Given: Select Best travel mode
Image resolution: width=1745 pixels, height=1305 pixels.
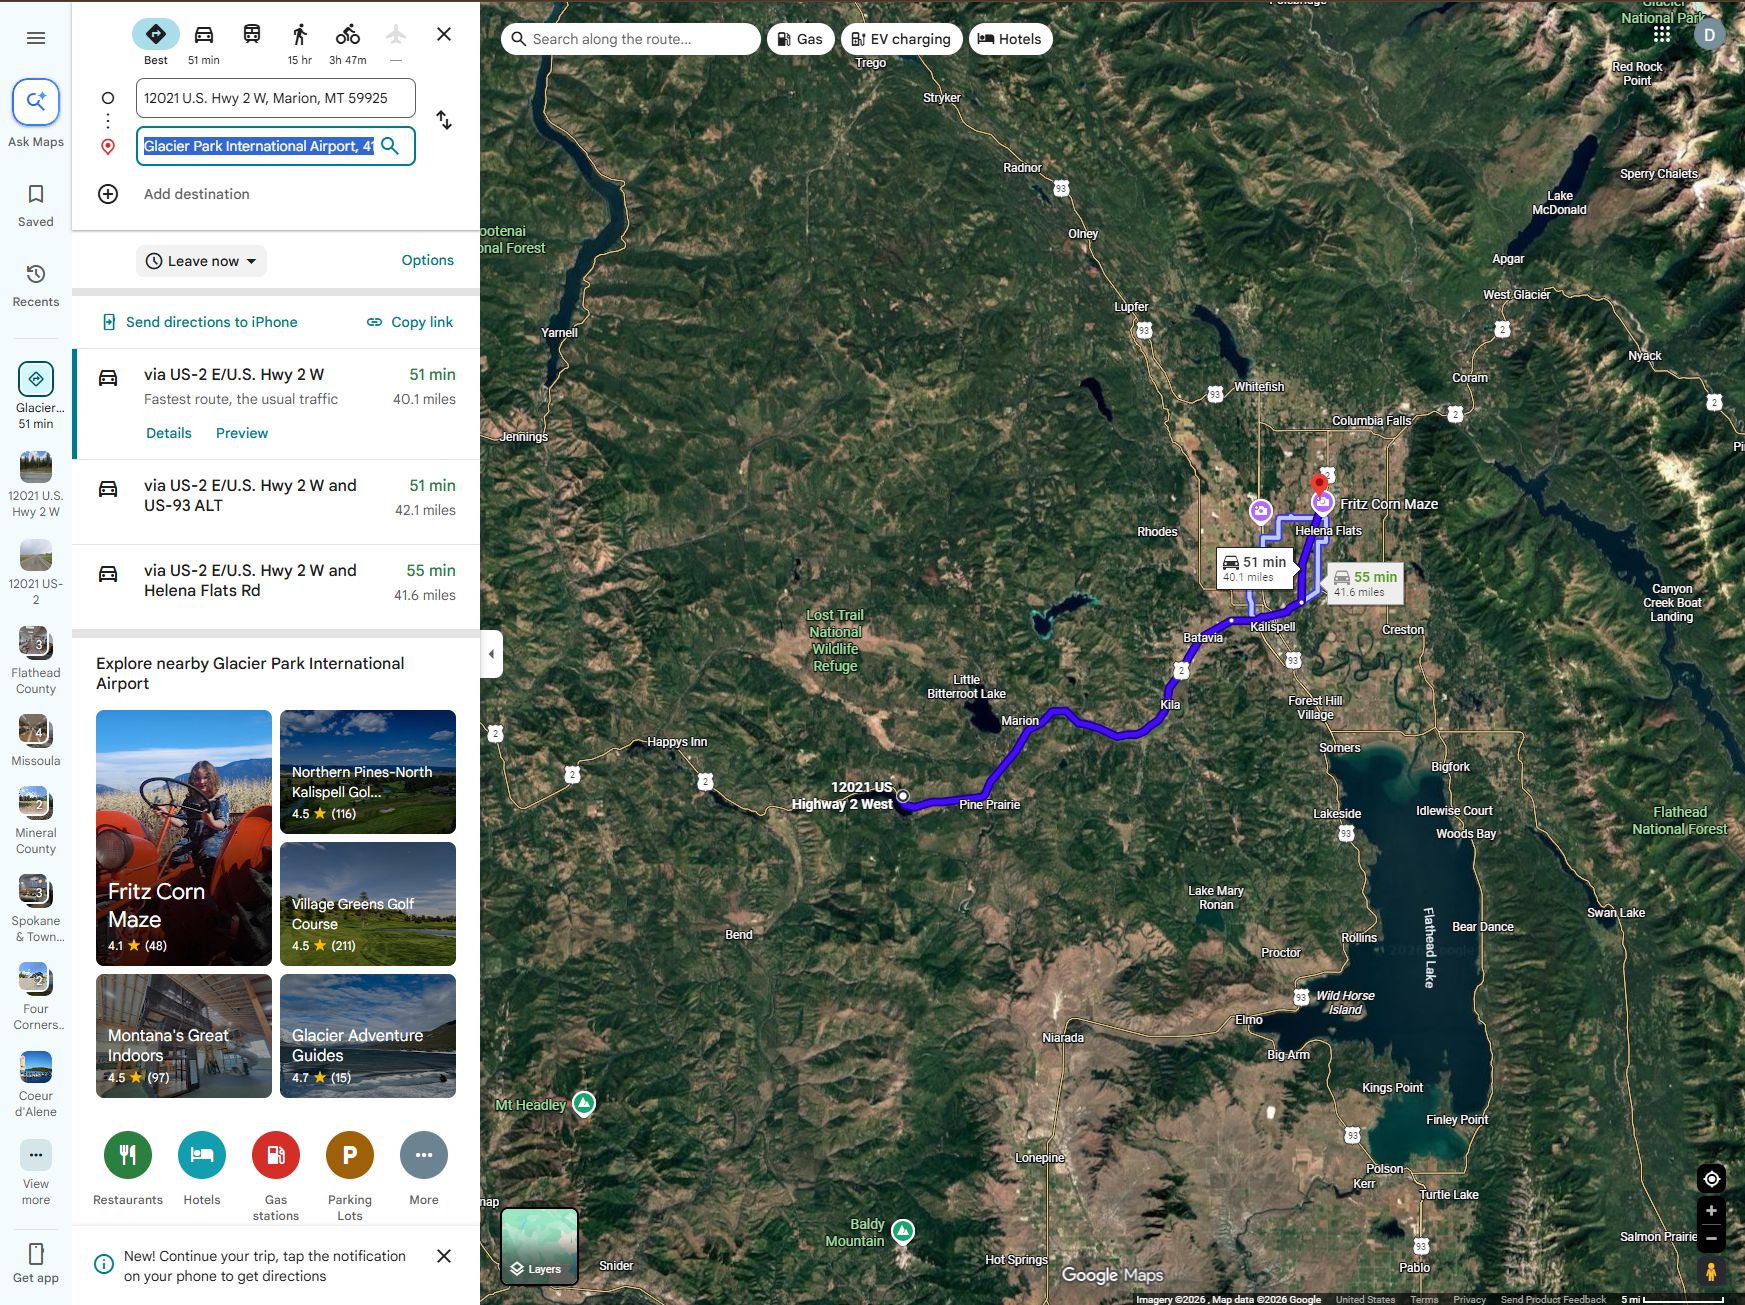Looking at the screenshot, I should coord(156,43).
